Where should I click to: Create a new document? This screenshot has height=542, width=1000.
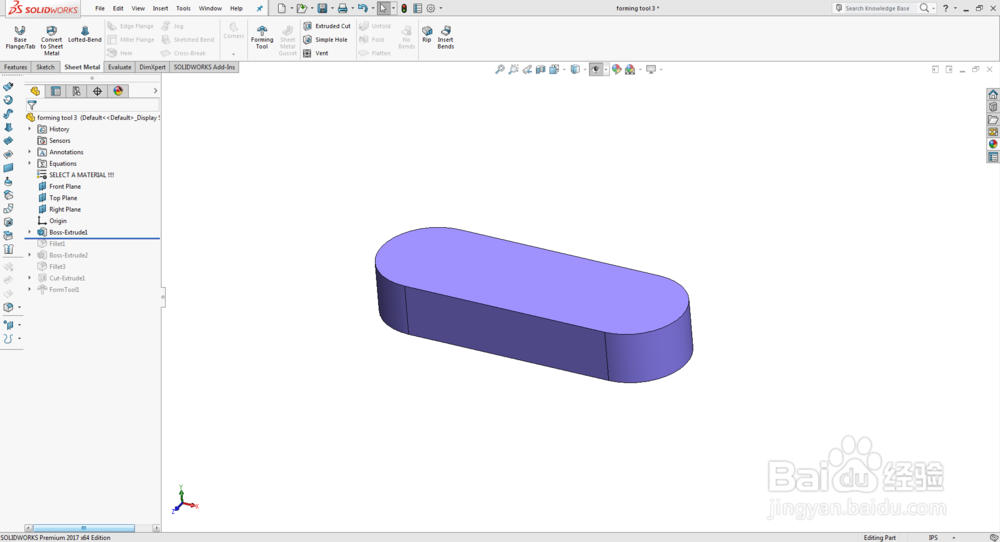click(x=282, y=8)
